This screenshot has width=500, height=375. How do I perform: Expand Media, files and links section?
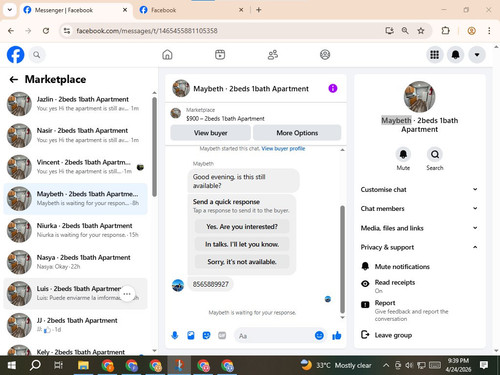pyautogui.click(x=419, y=228)
